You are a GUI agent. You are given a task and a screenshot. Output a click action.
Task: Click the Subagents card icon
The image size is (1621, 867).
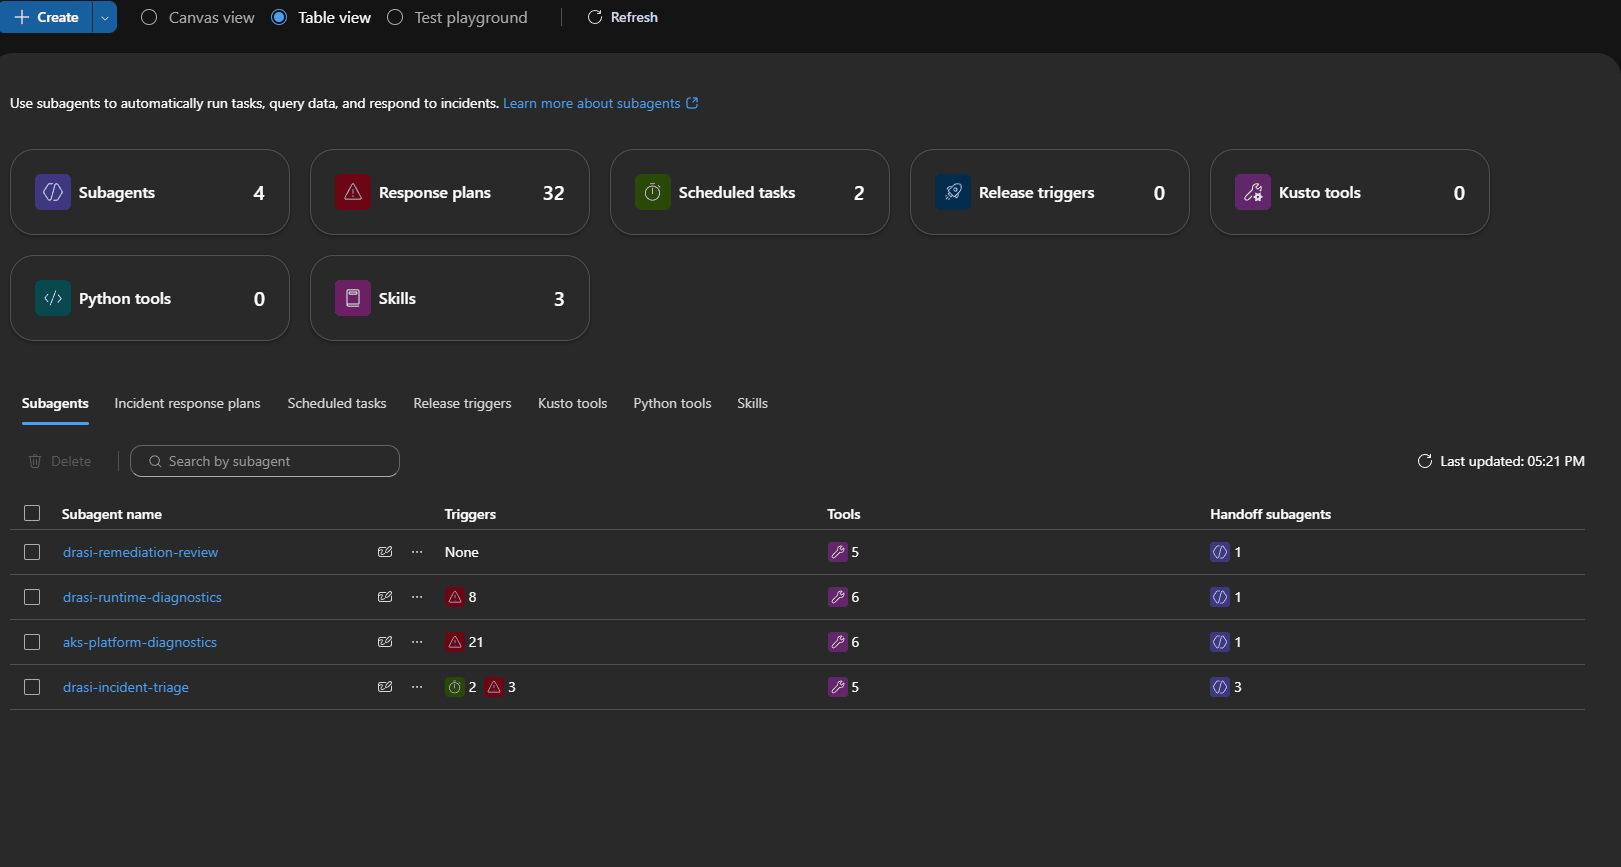[x=53, y=192]
